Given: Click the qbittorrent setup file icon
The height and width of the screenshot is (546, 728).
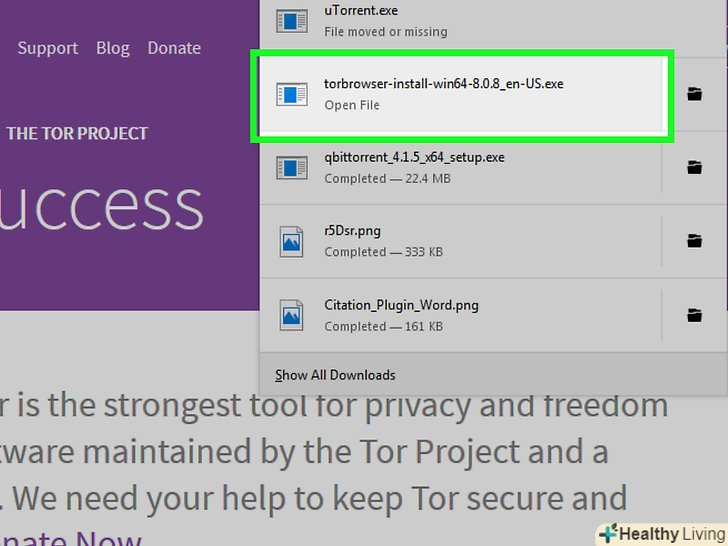Looking at the screenshot, I should (x=292, y=167).
